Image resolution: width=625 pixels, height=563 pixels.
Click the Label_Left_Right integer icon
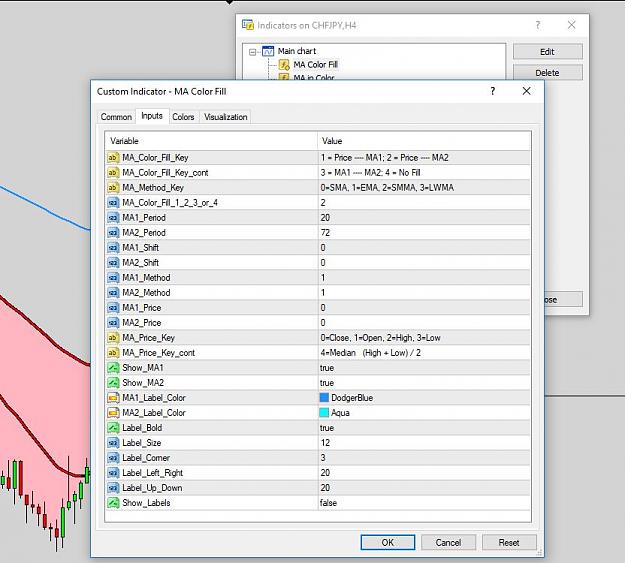(x=113, y=473)
